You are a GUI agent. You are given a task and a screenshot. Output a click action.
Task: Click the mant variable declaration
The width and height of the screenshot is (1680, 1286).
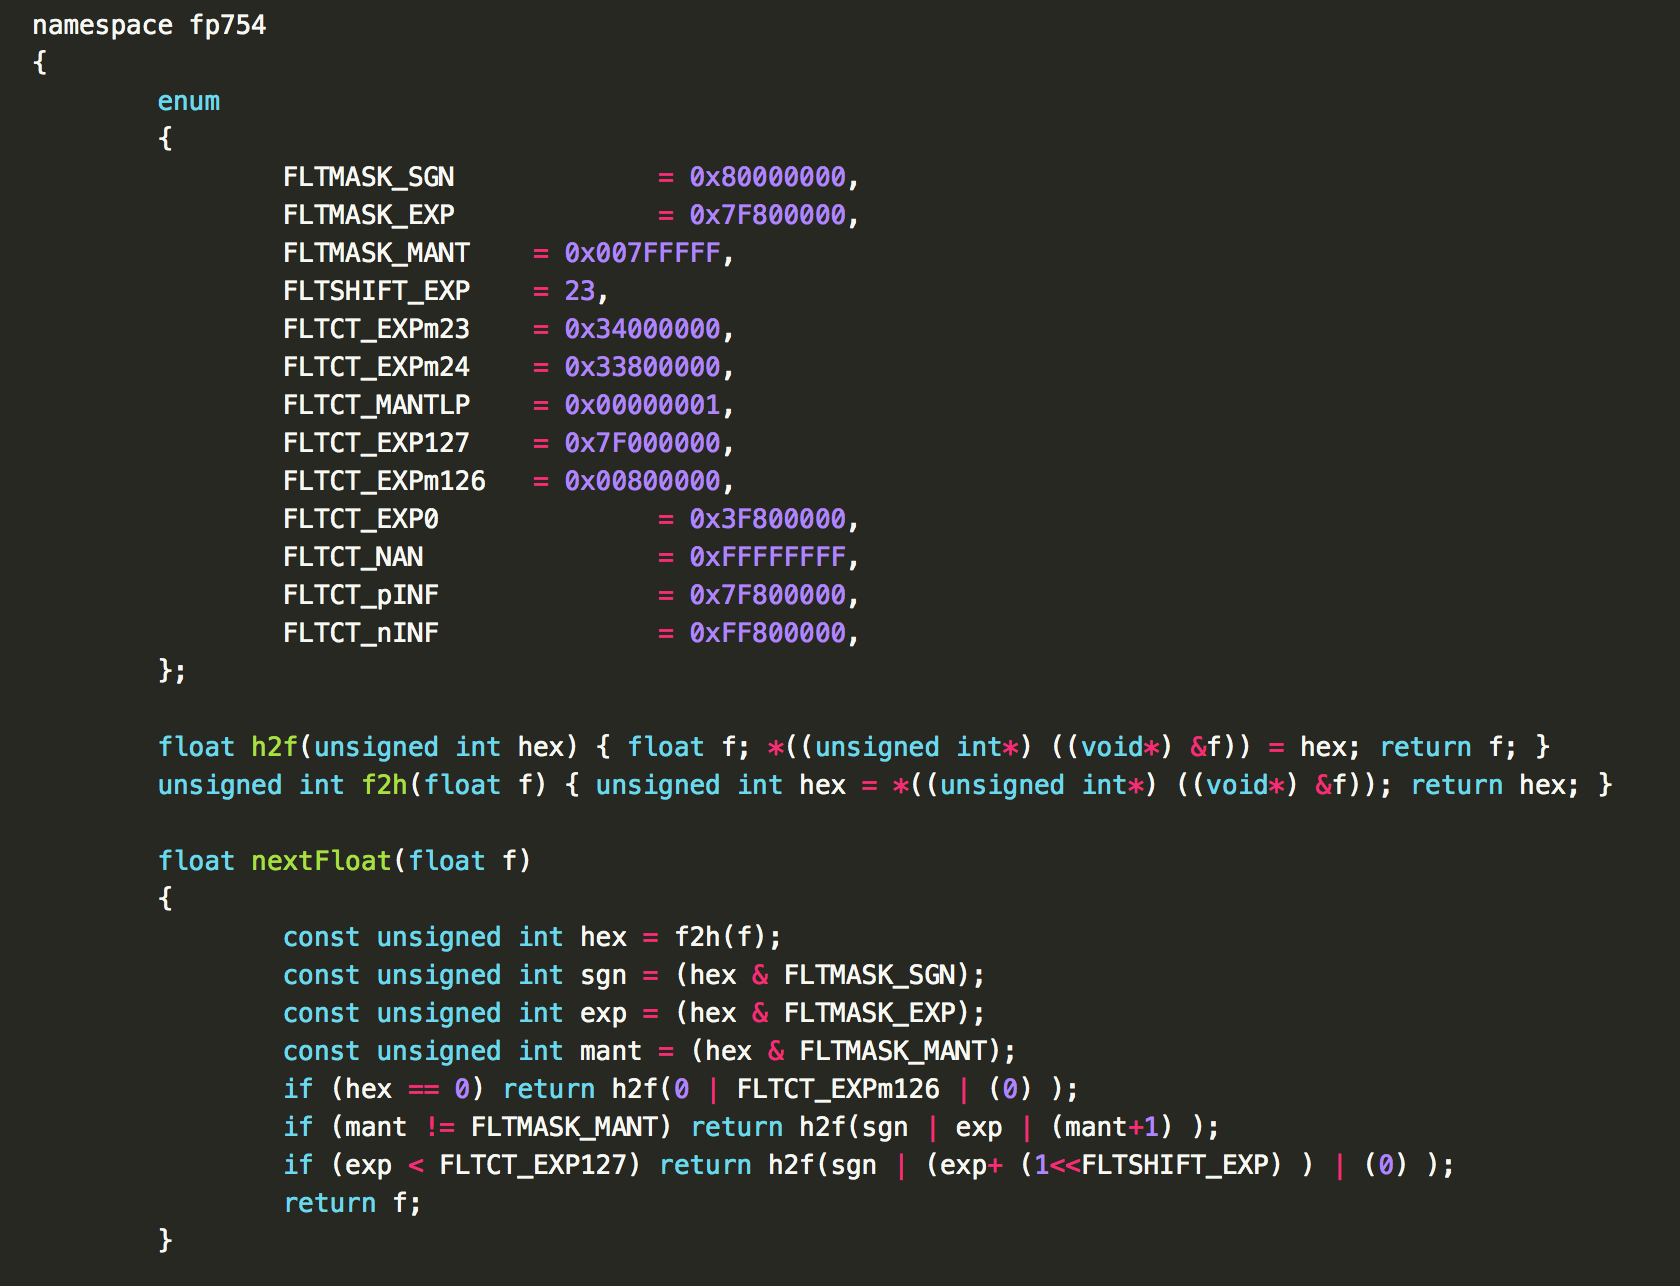point(610,1051)
